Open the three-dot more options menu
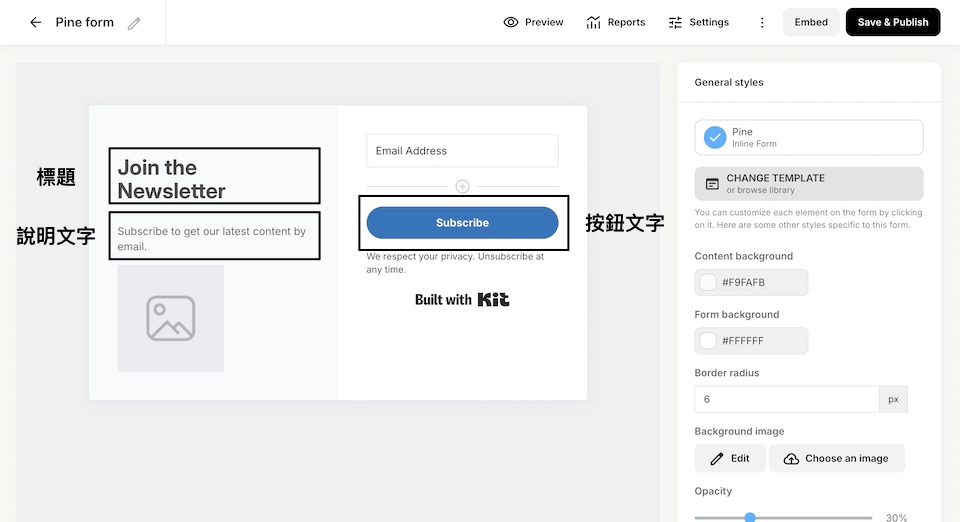Image resolution: width=960 pixels, height=522 pixels. (762, 22)
